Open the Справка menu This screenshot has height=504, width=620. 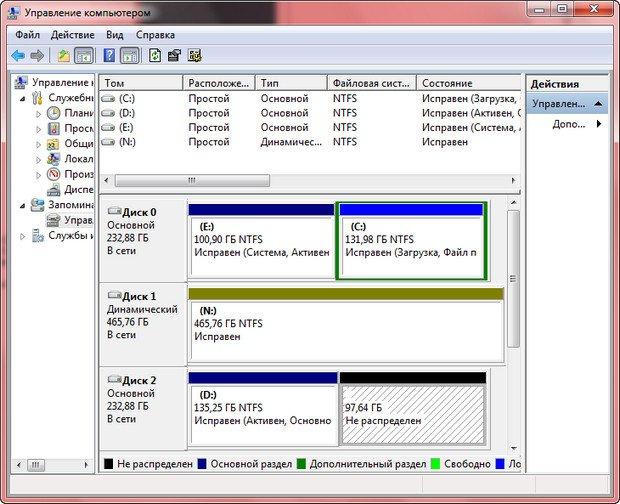pos(155,35)
